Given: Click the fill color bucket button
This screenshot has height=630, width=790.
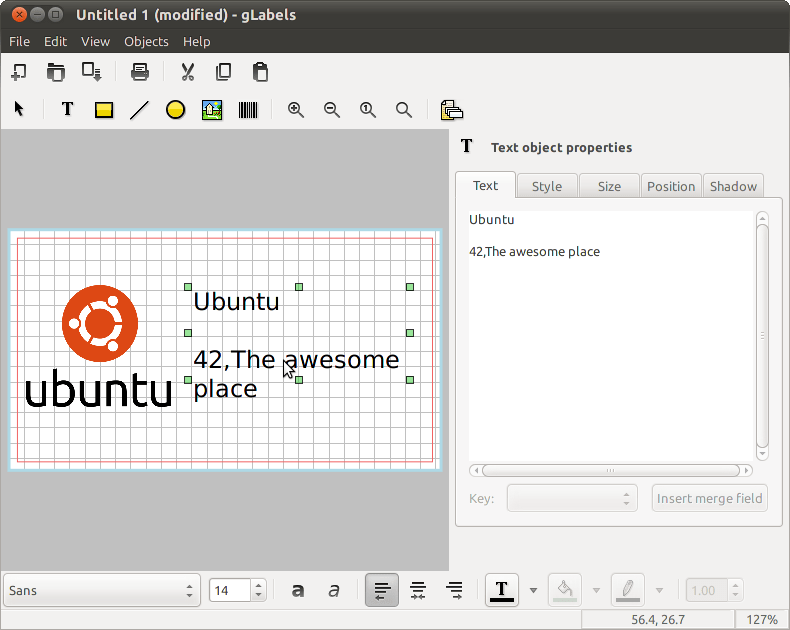Looking at the screenshot, I should pyautogui.click(x=565, y=590).
